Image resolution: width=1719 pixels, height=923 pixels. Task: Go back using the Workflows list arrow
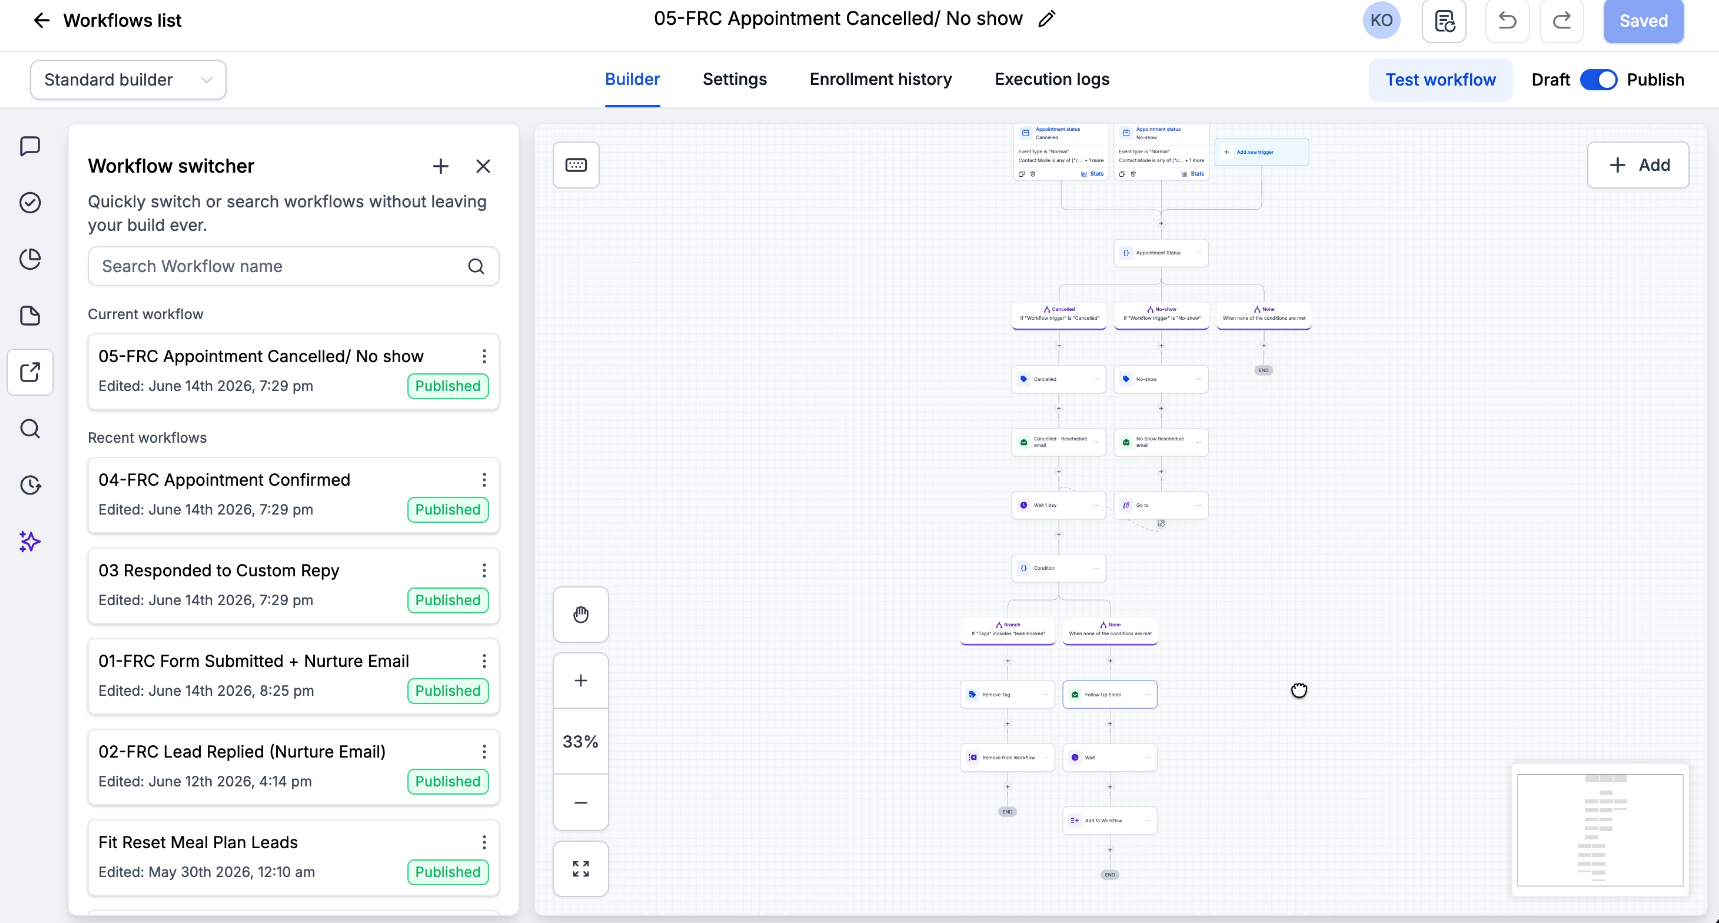click(41, 20)
